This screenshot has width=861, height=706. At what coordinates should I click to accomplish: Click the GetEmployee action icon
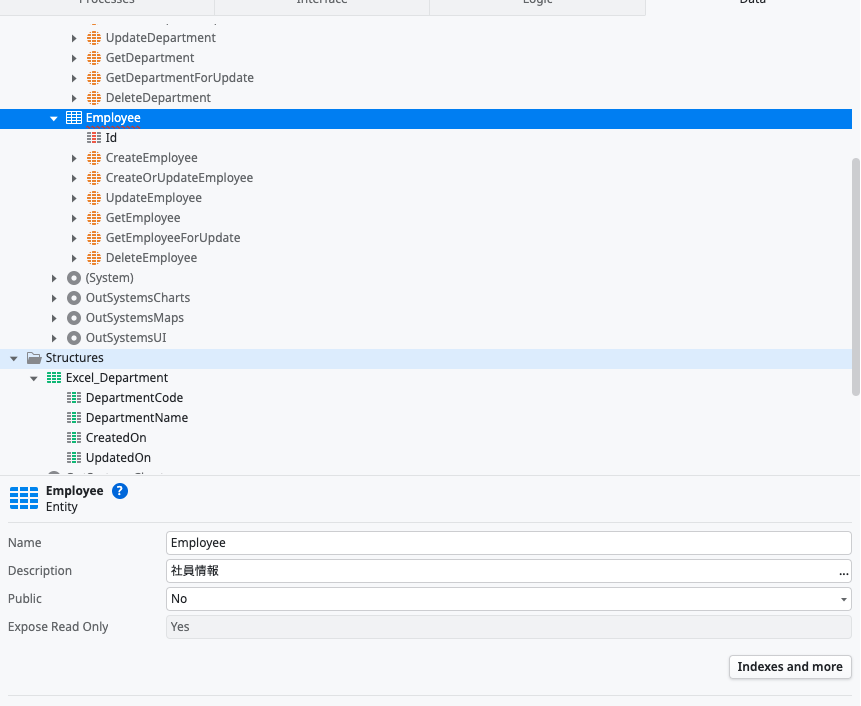pyautogui.click(x=94, y=218)
